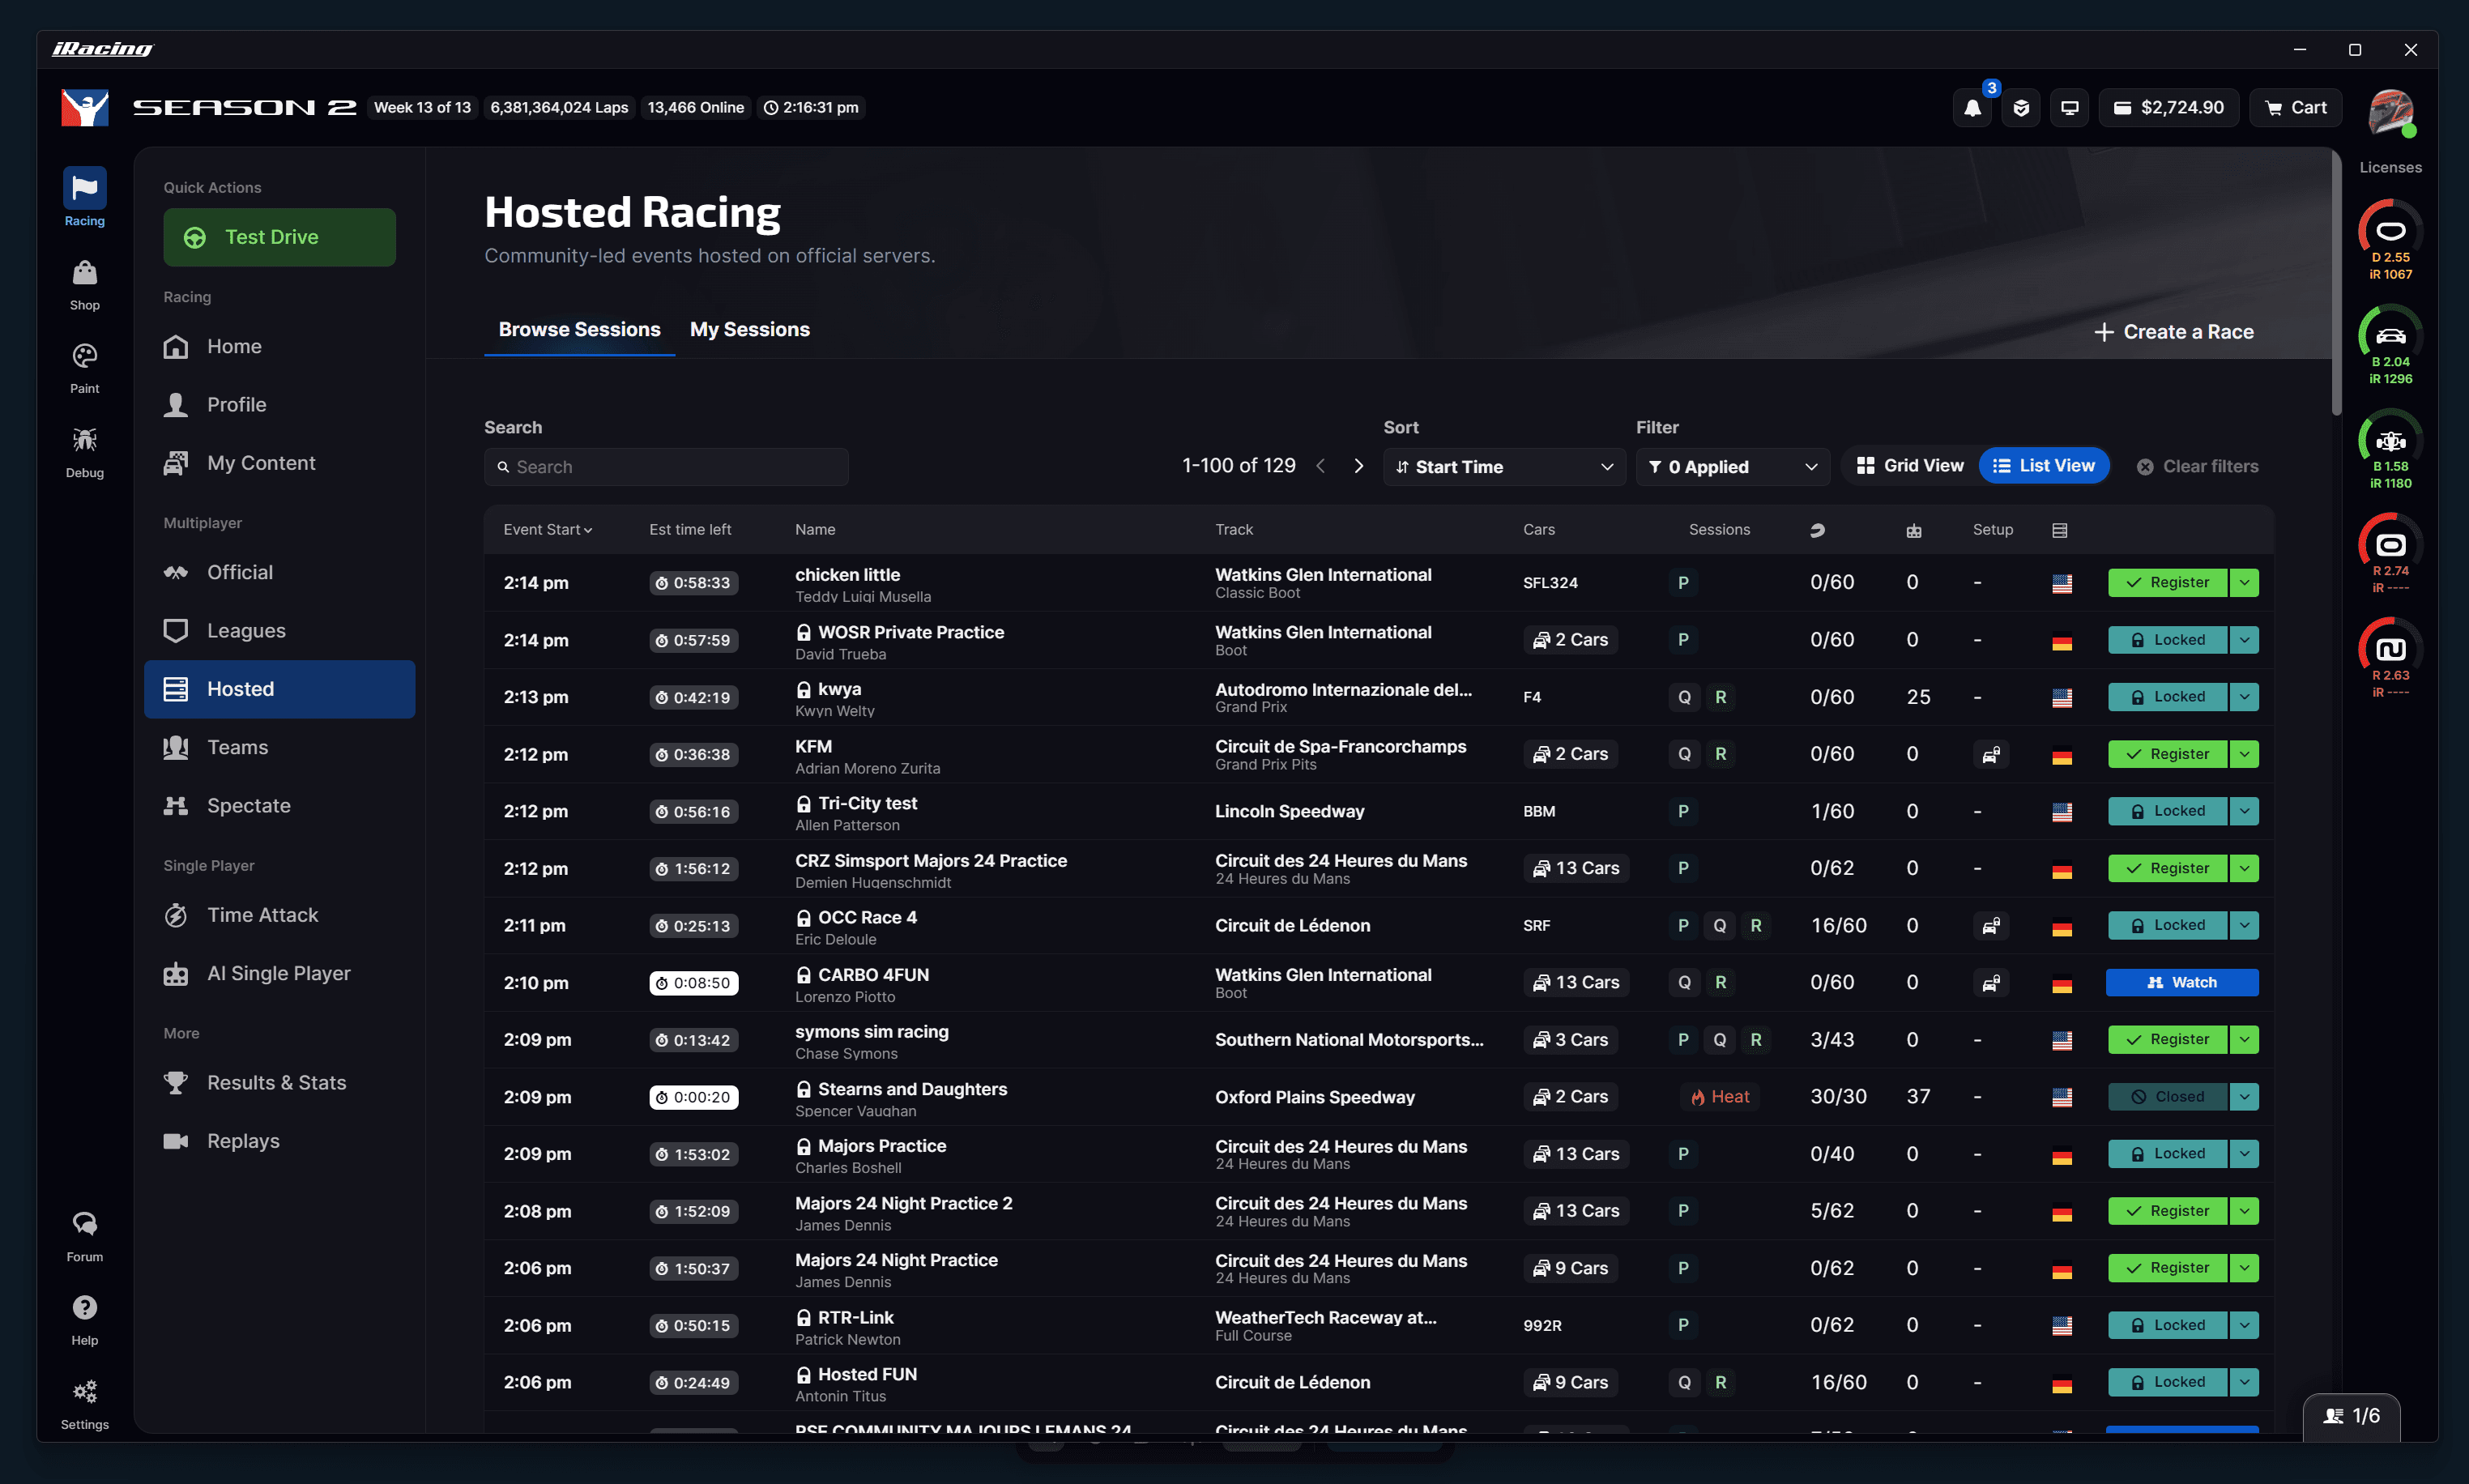
Task: Click Clear filters
Action: tap(2198, 467)
